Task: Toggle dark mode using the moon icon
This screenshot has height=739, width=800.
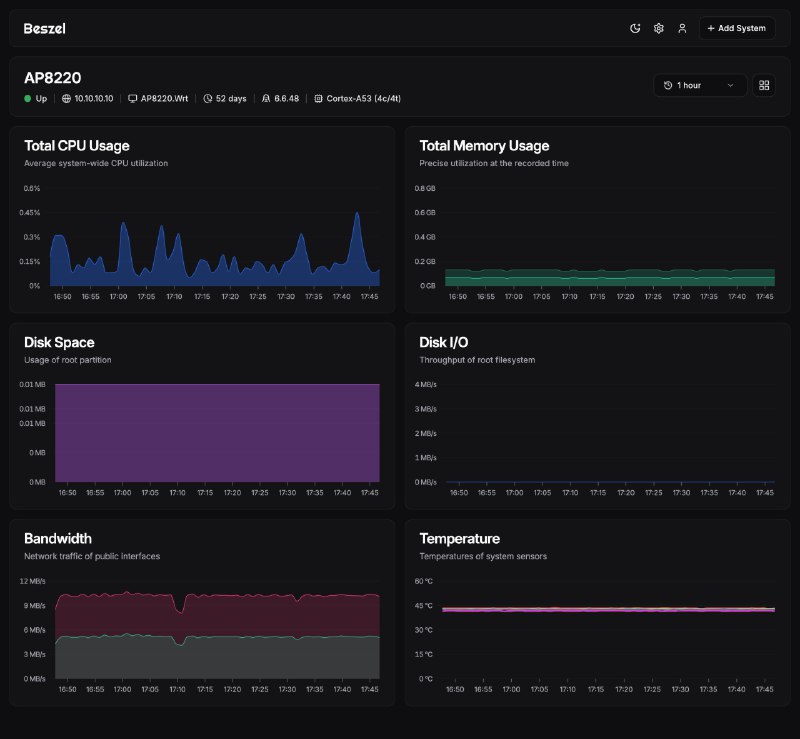Action: click(634, 28)
